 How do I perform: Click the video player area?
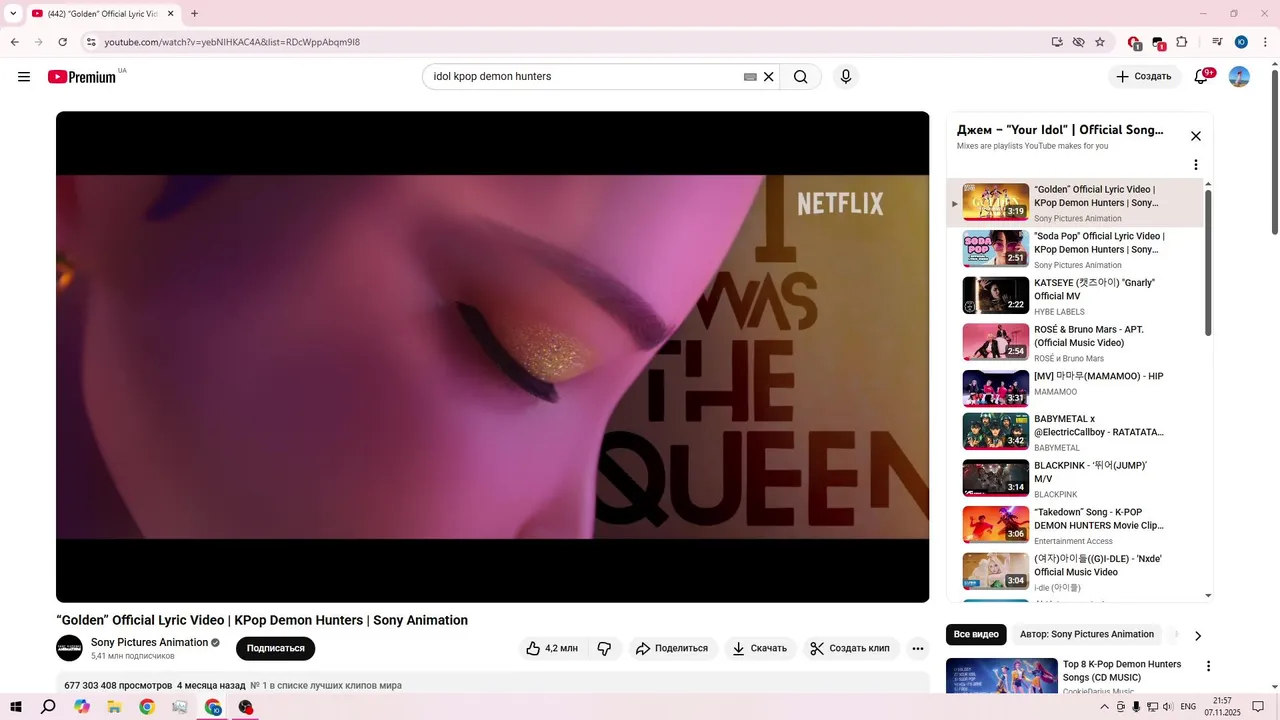492,357
